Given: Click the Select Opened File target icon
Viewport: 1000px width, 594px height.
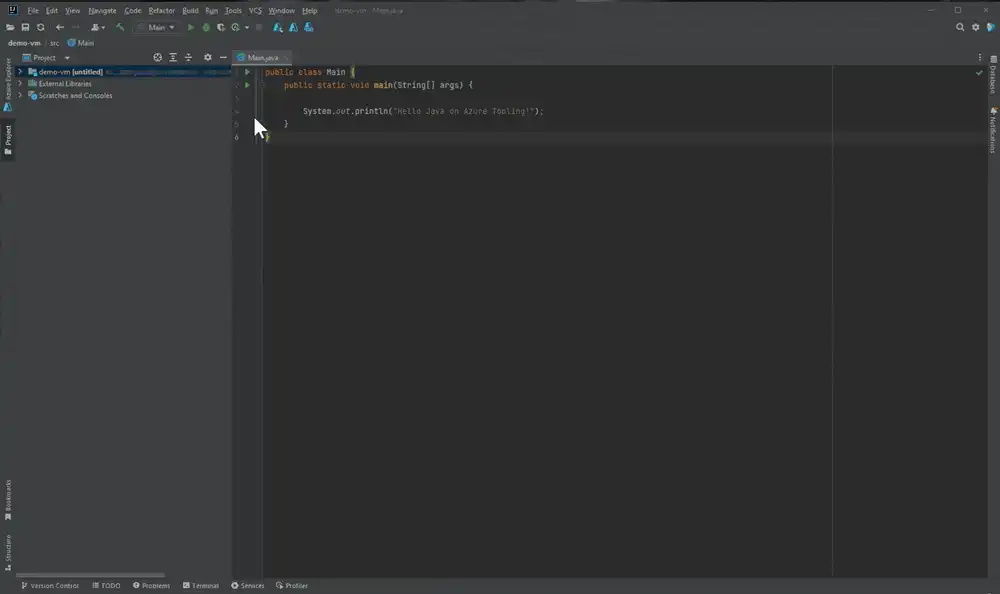Looking at the screenshot, I should (158, 57).
